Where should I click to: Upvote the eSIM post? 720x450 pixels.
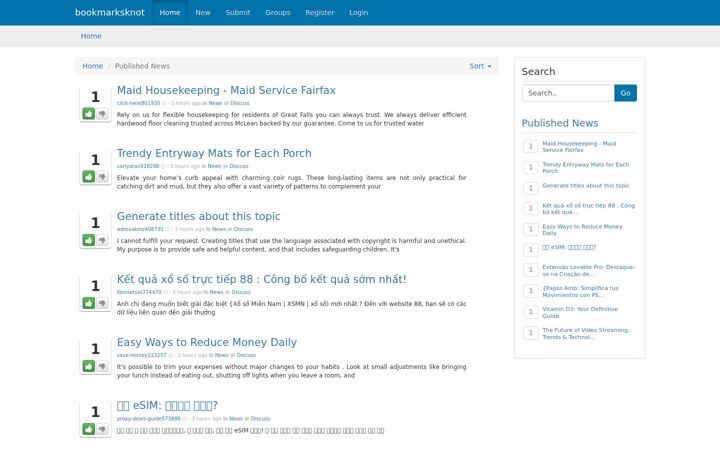(x=89, y=429)
